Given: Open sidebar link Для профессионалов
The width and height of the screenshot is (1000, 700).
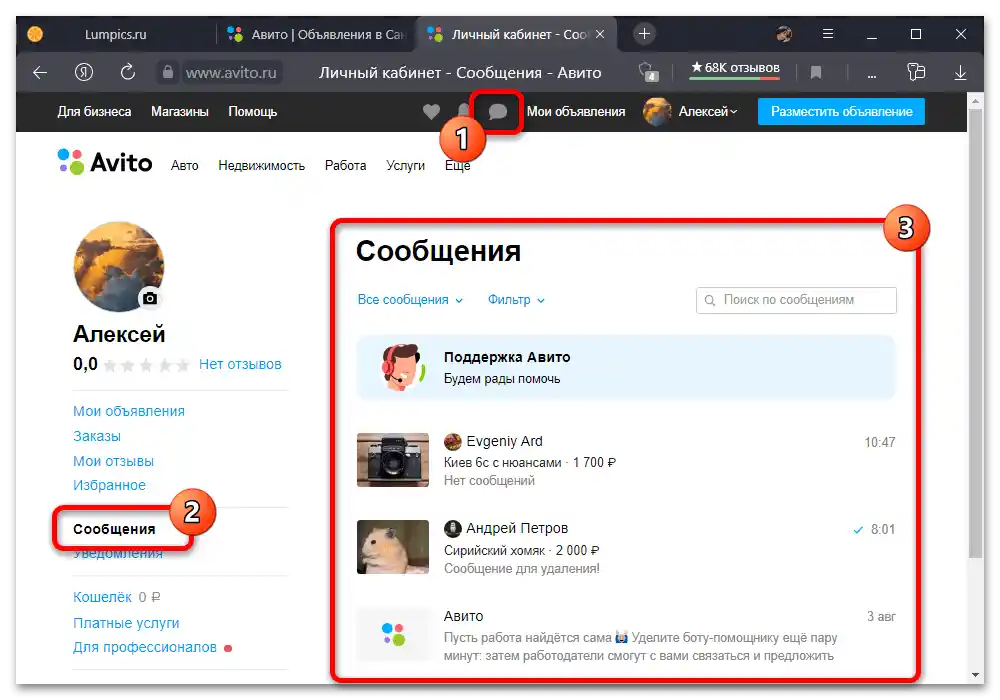Looking at the screenshot, I should coord(145,647).
